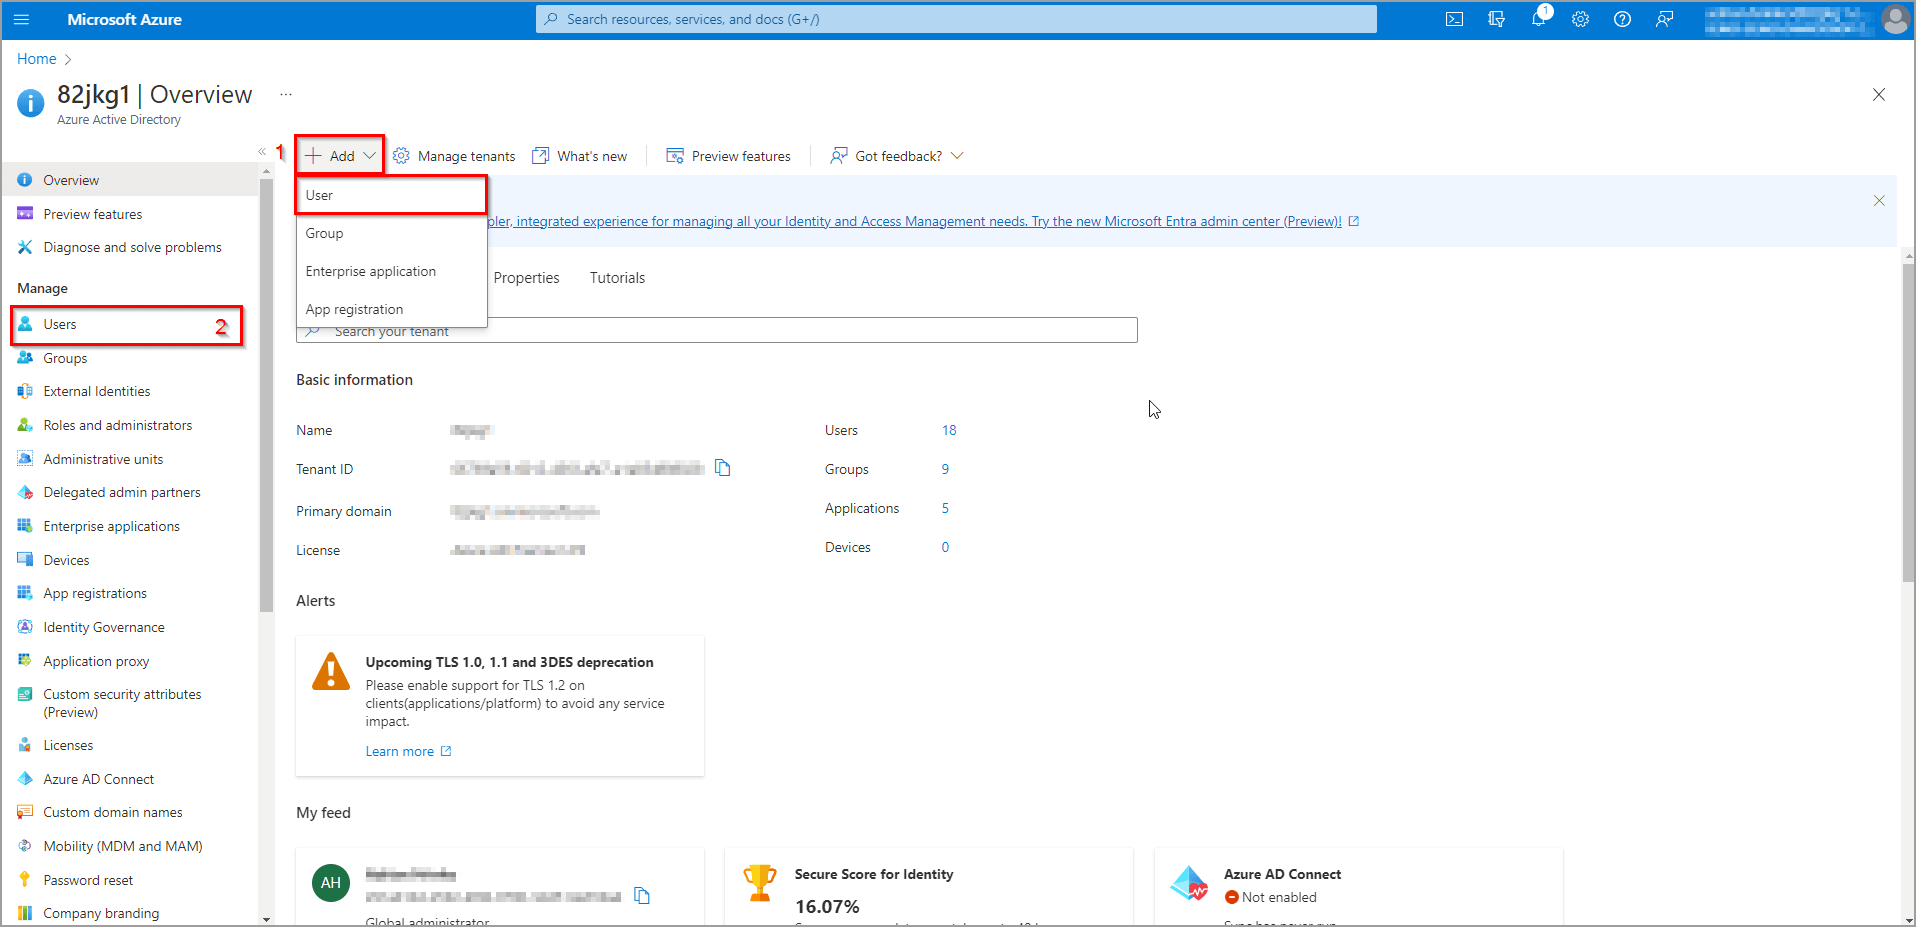This screenshot has height=927, width=1916.
Task: Select User from the Add menu
Action: (x=391, y=195)
